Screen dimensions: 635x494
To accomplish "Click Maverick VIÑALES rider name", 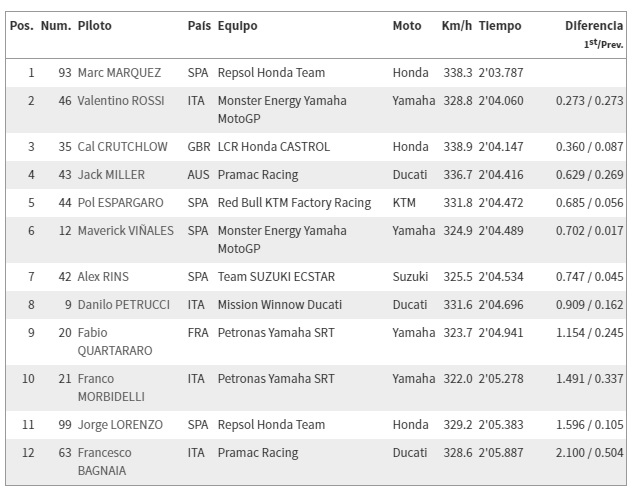I will 126,230.
